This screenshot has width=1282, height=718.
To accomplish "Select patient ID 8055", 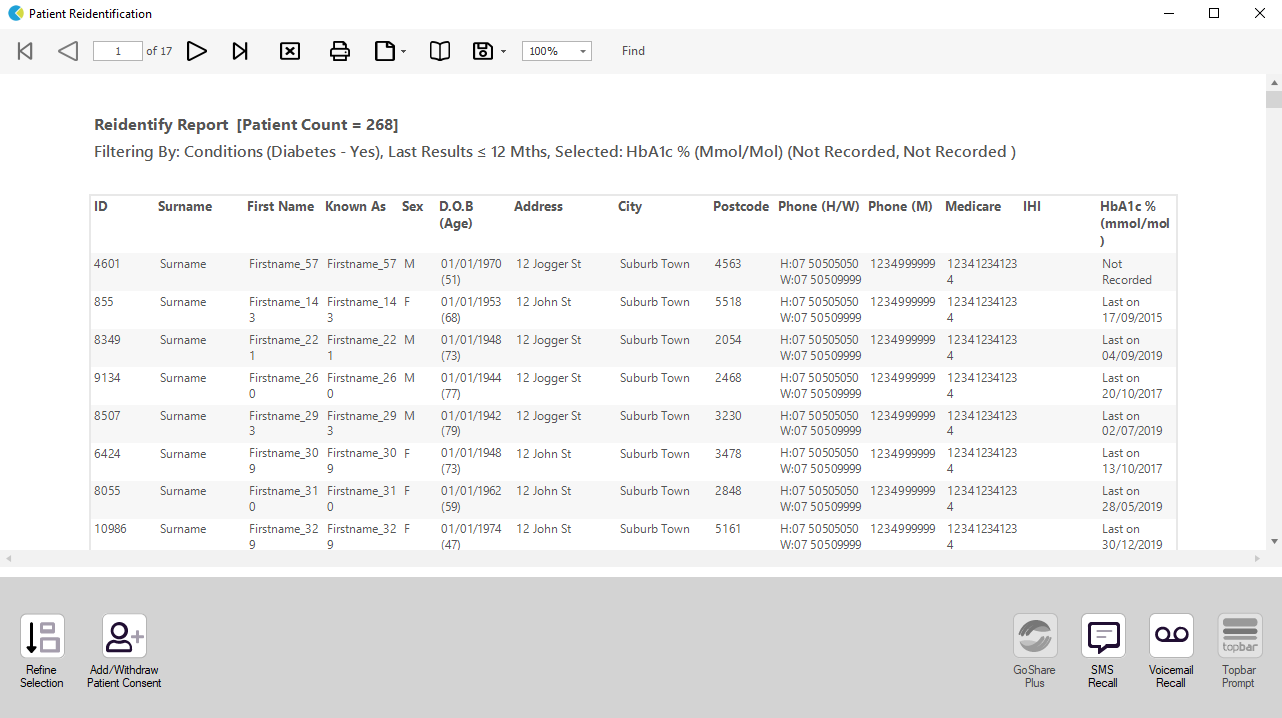I will 107,491.
